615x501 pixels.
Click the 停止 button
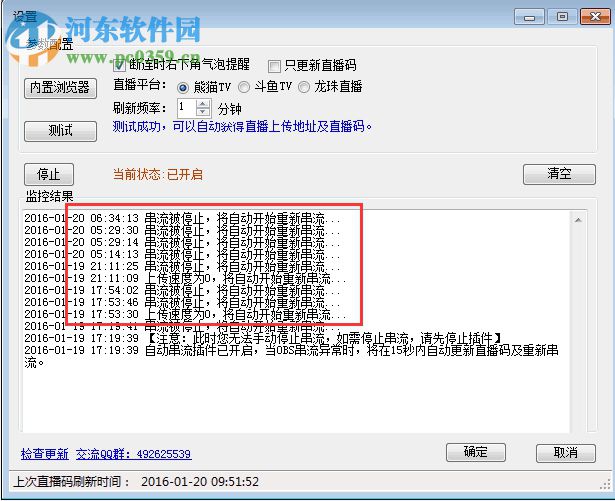(49, 174)
